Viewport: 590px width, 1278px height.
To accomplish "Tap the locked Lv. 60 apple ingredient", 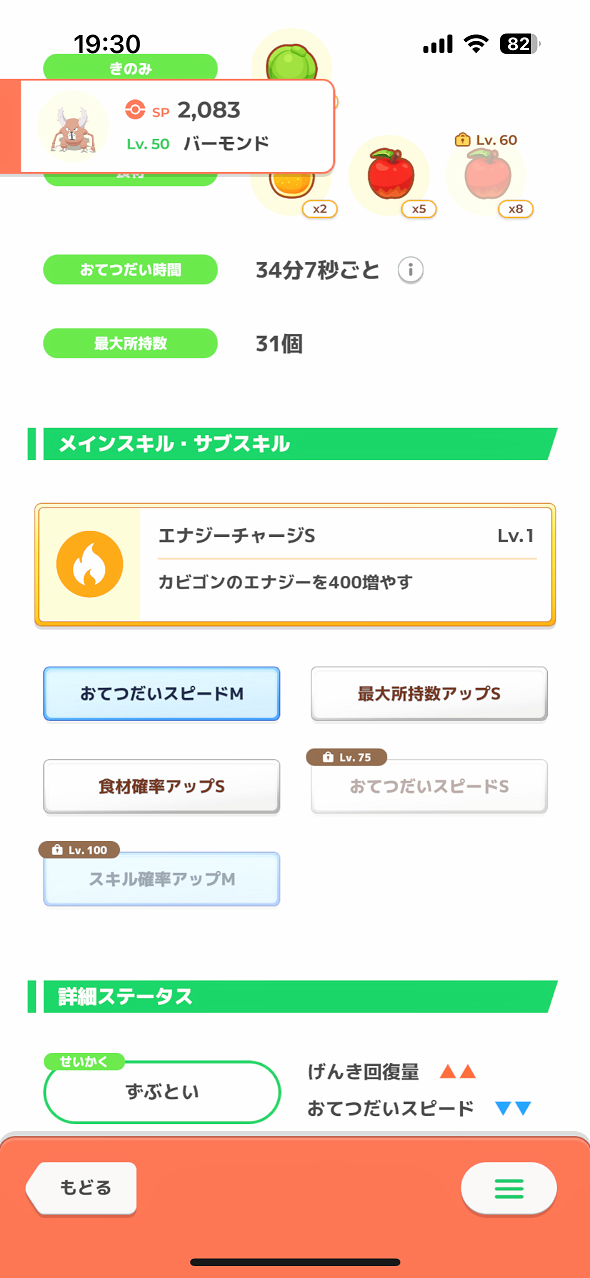I will point(485,176).
